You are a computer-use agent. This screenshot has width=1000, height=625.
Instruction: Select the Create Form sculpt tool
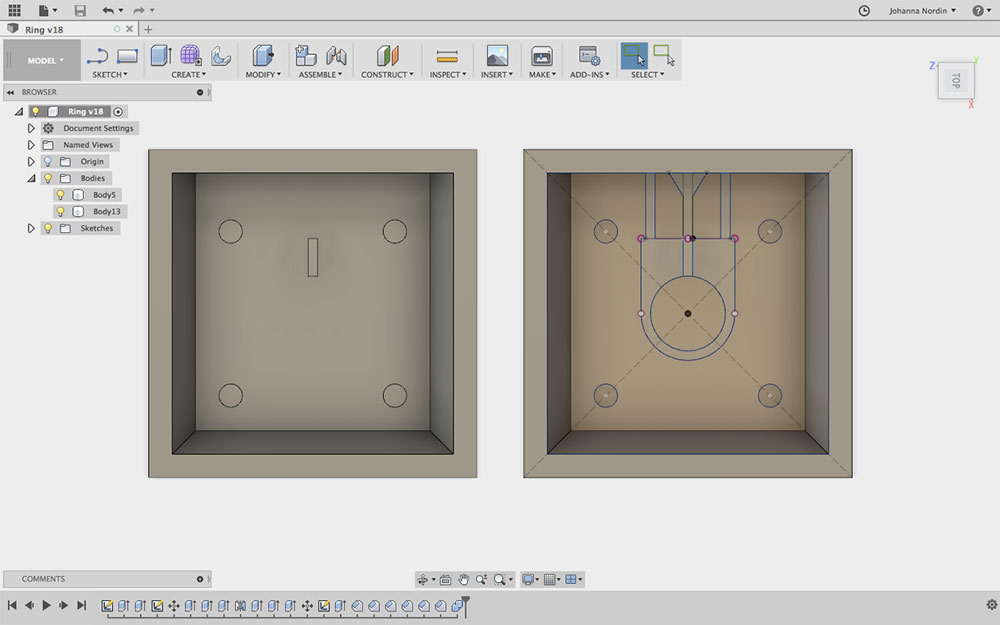pos(191,55)
